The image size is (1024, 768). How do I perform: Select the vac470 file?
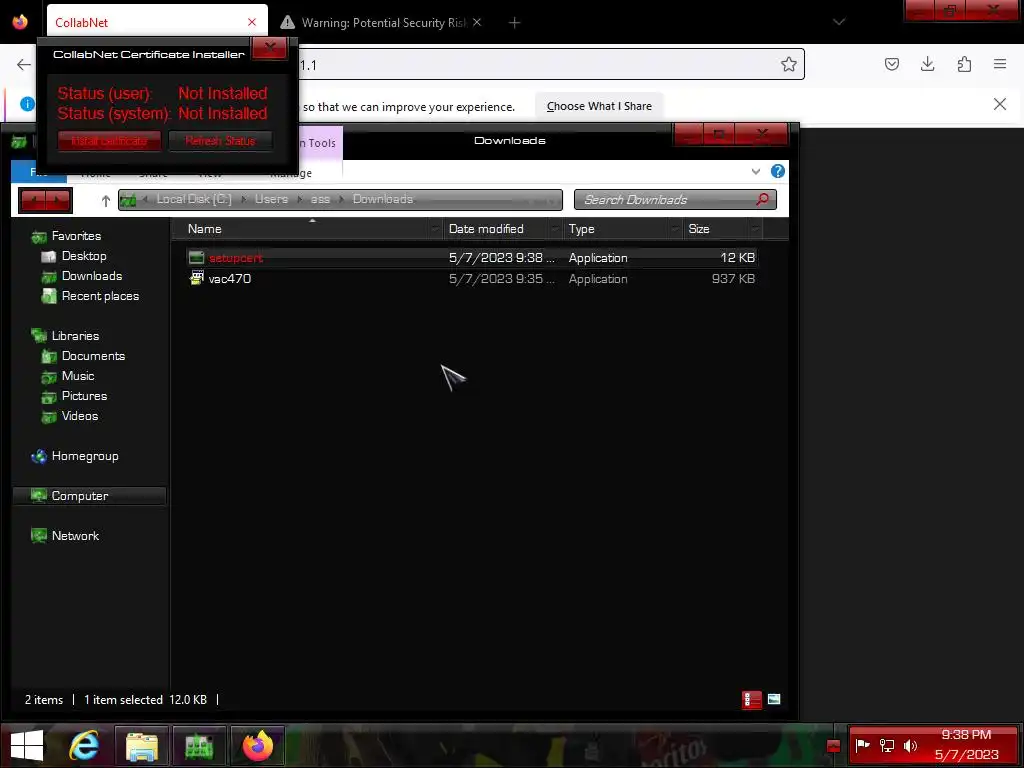[472, 279]
